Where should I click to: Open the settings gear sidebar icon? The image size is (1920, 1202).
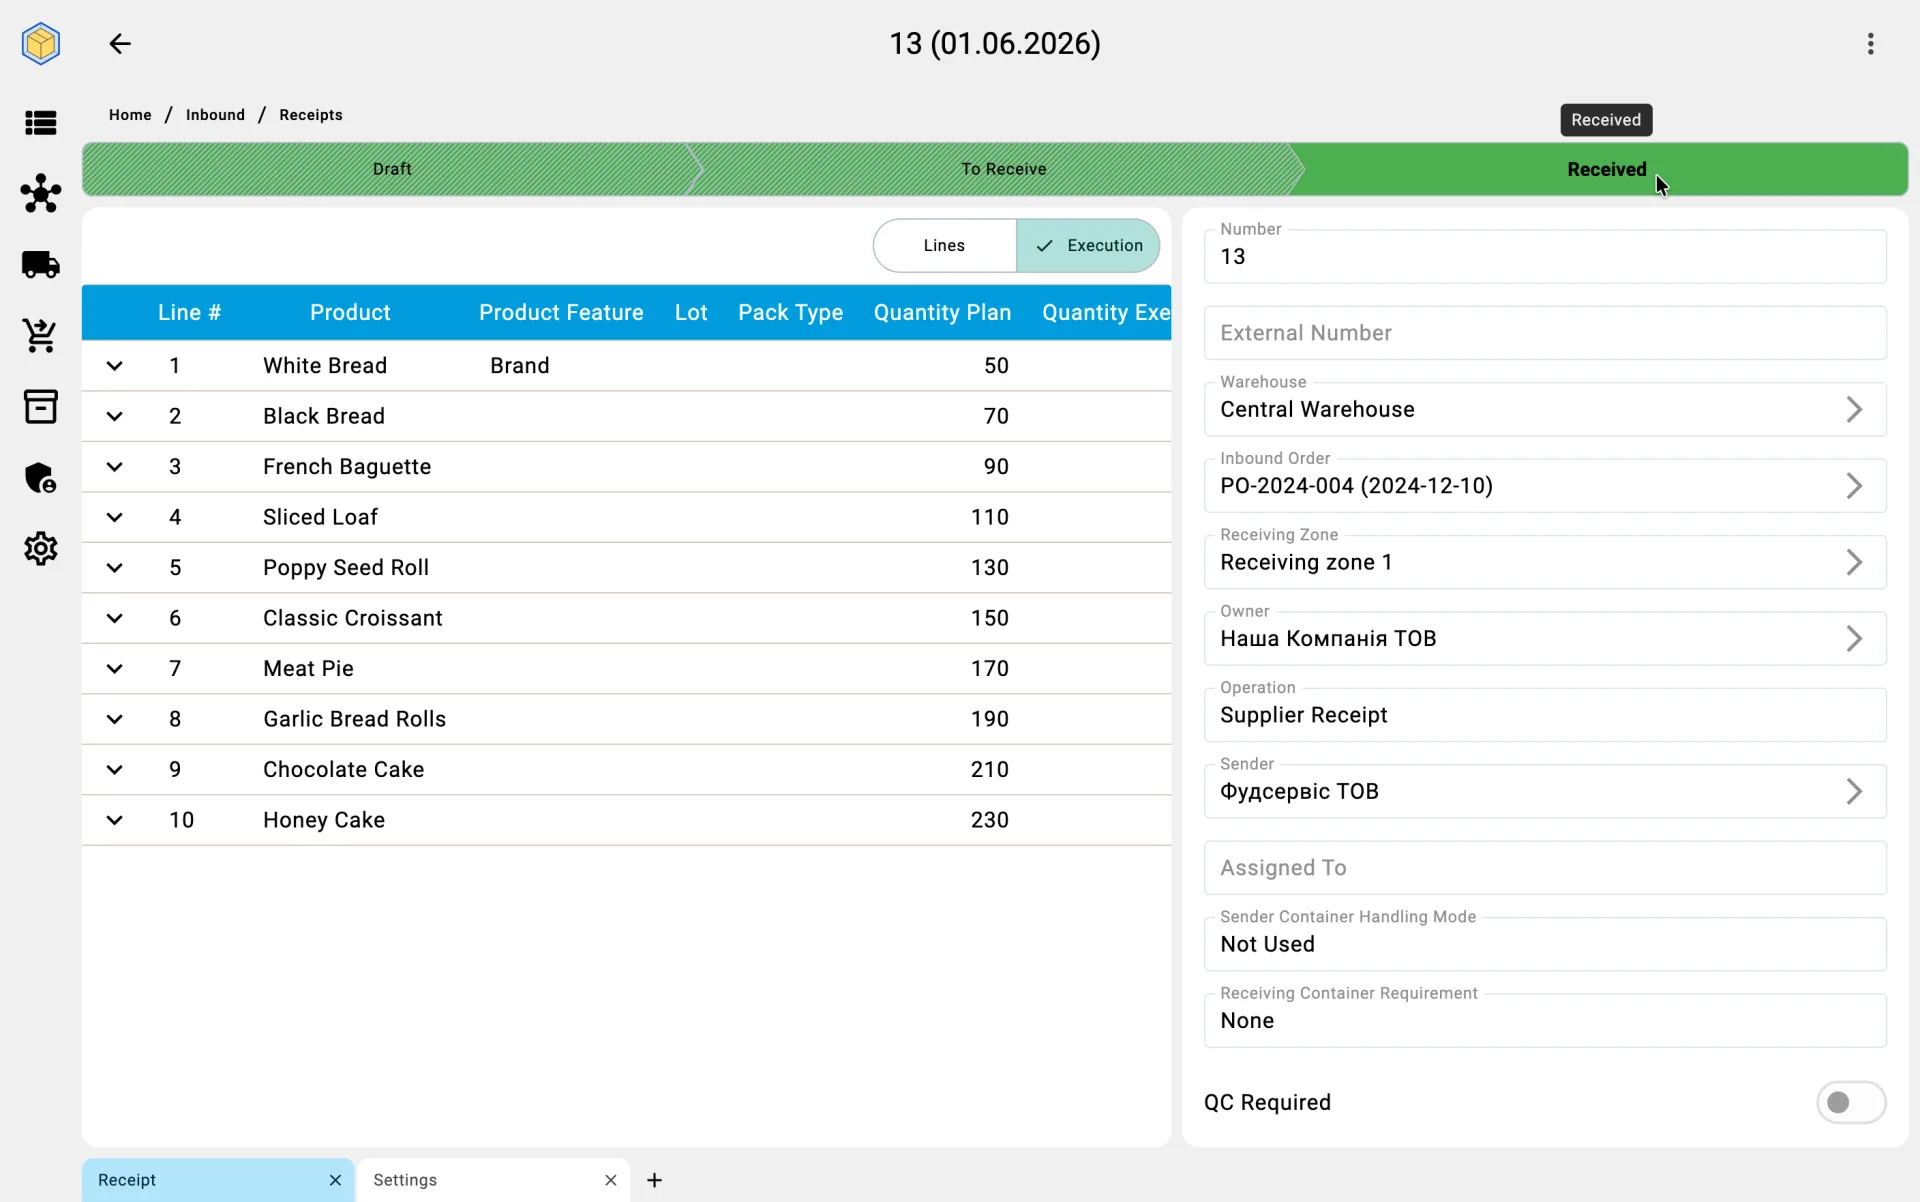click(x=41, y=549)
